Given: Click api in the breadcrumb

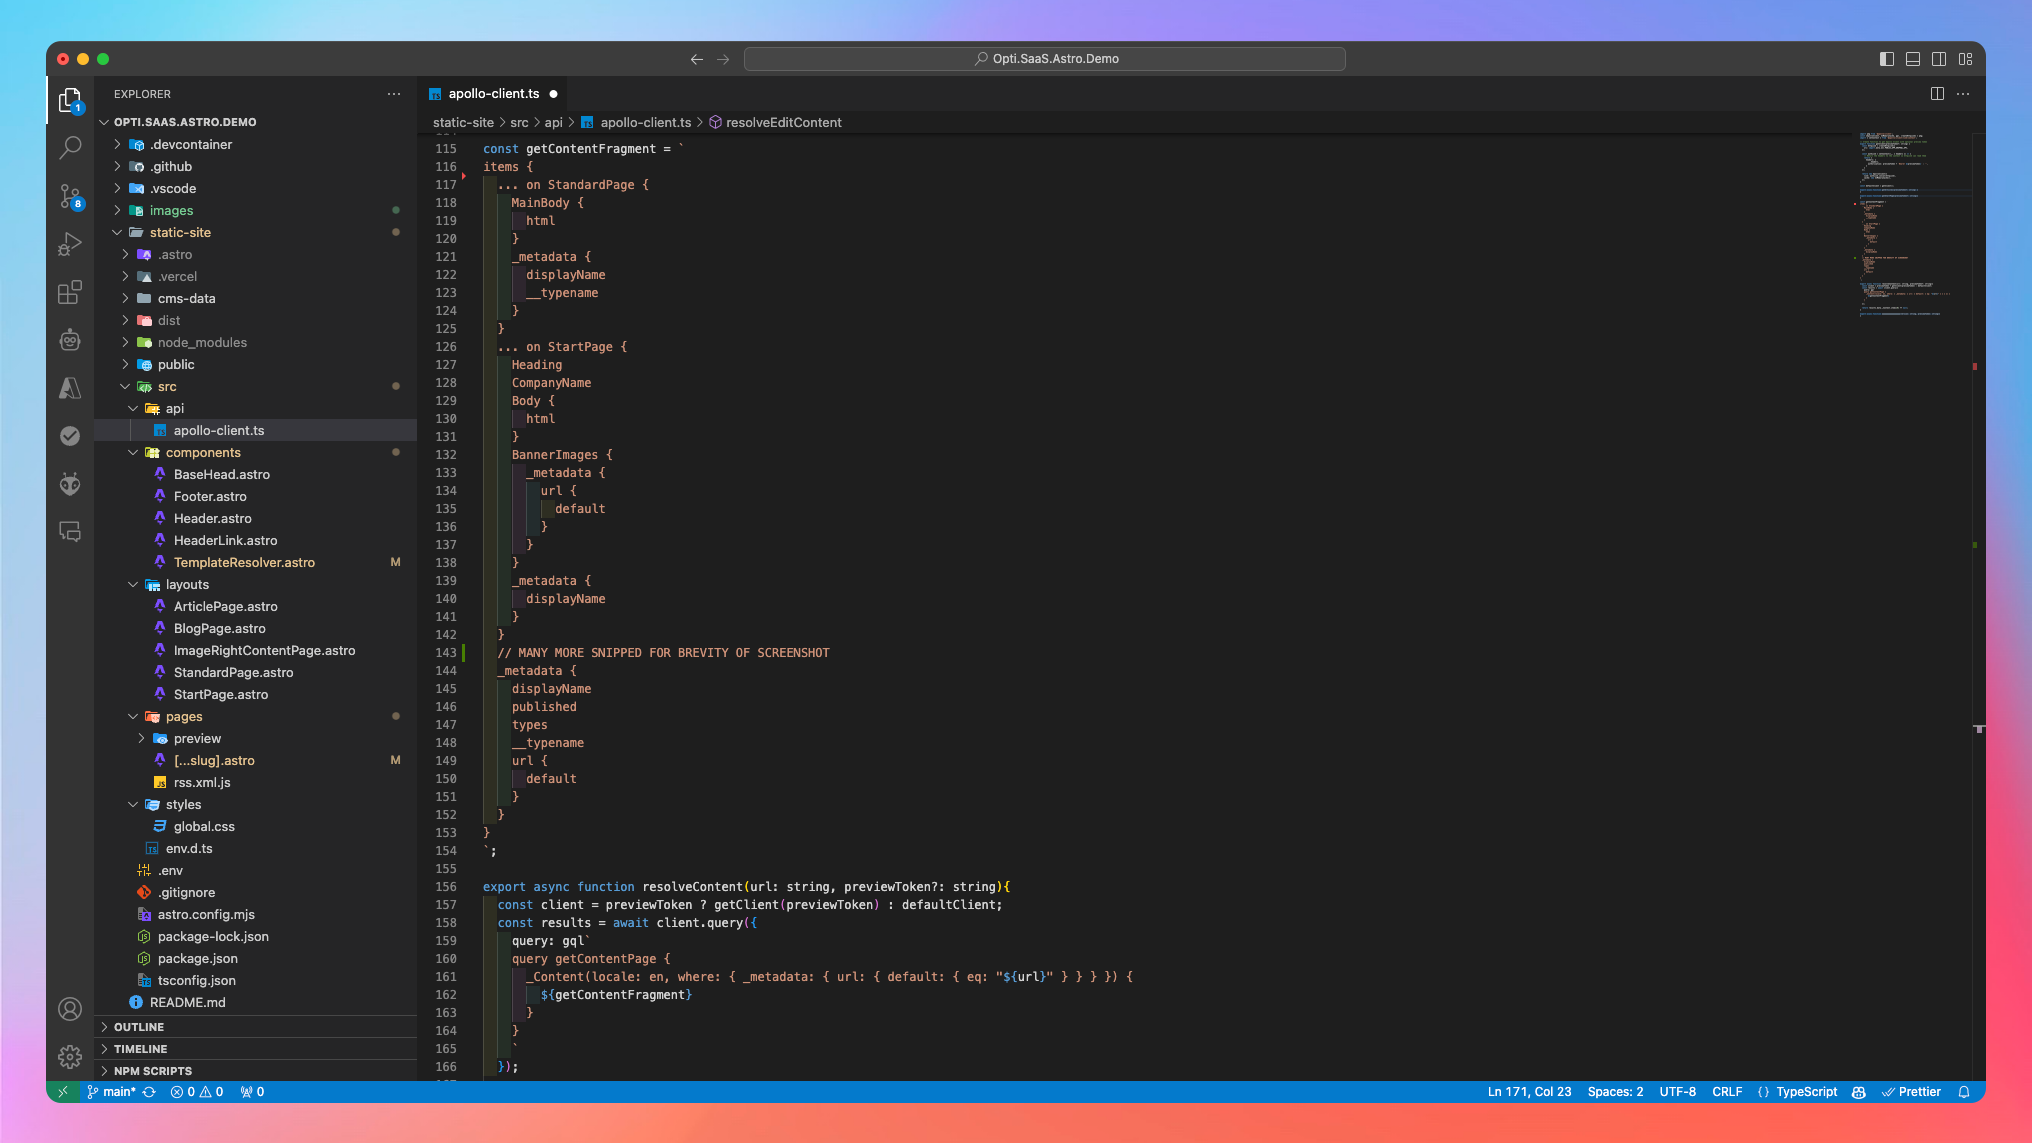Looking at the screenshot, I should (x=553, y=122).
